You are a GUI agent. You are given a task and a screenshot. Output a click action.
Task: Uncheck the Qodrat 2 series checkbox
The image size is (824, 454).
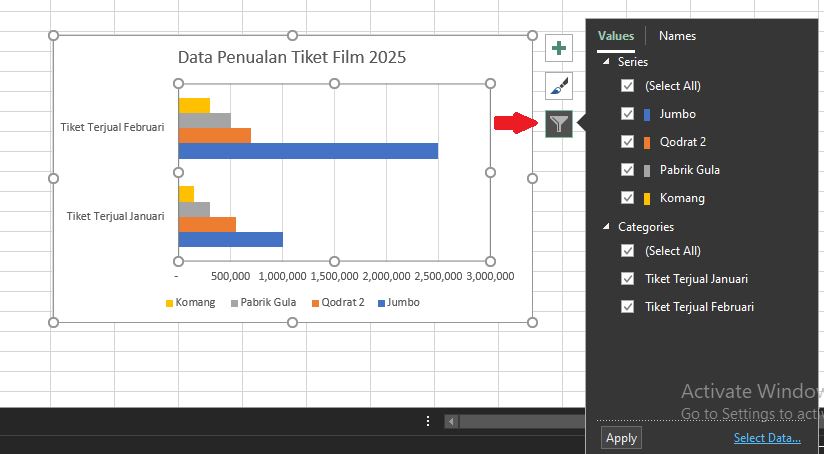click(x=628, y=142)
